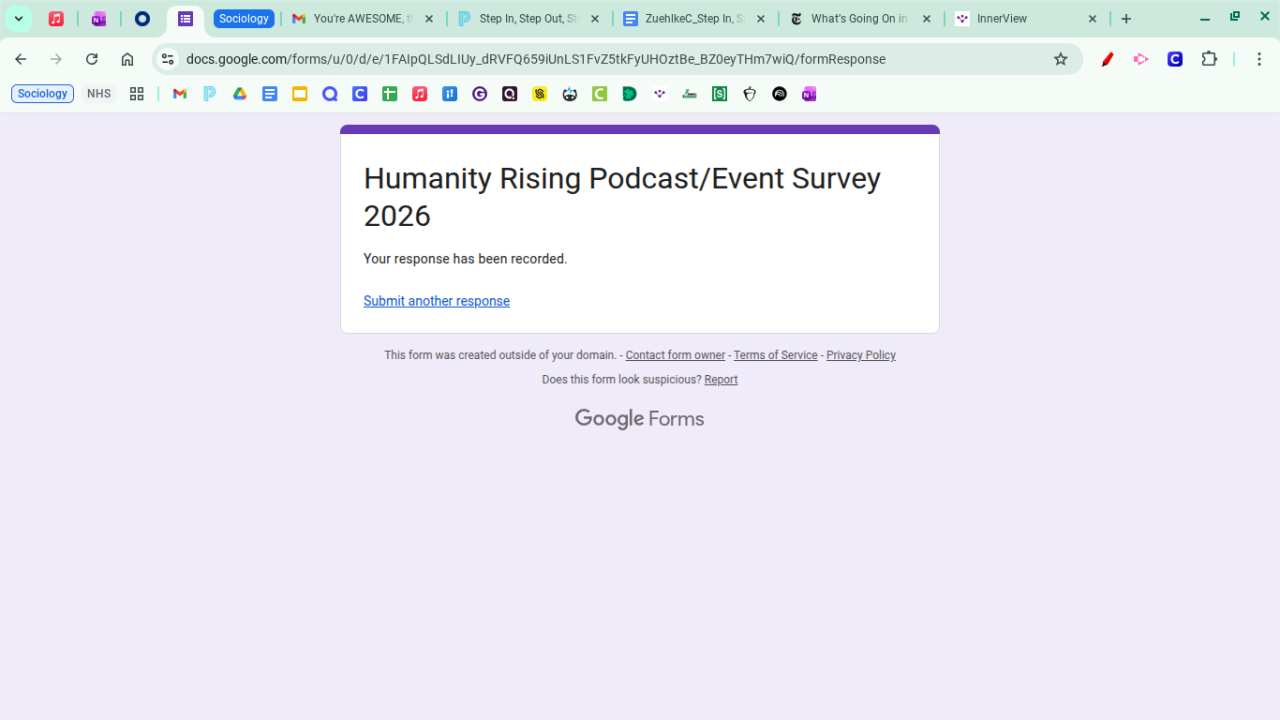Open the Google Drive bookmark

(240, 94)
